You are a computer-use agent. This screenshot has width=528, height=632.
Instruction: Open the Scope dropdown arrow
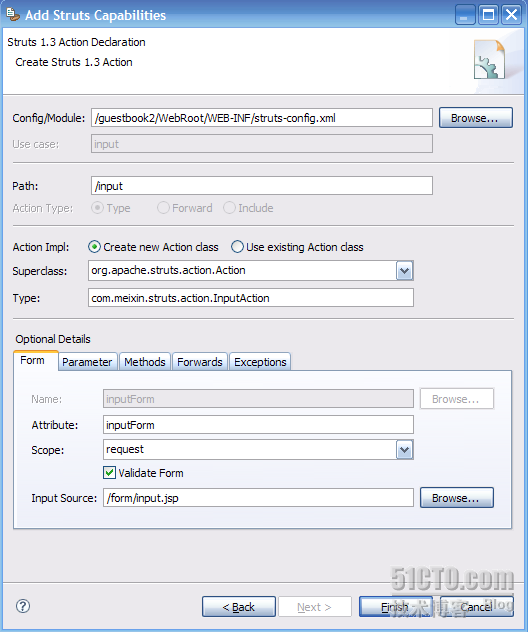(405, 450)
